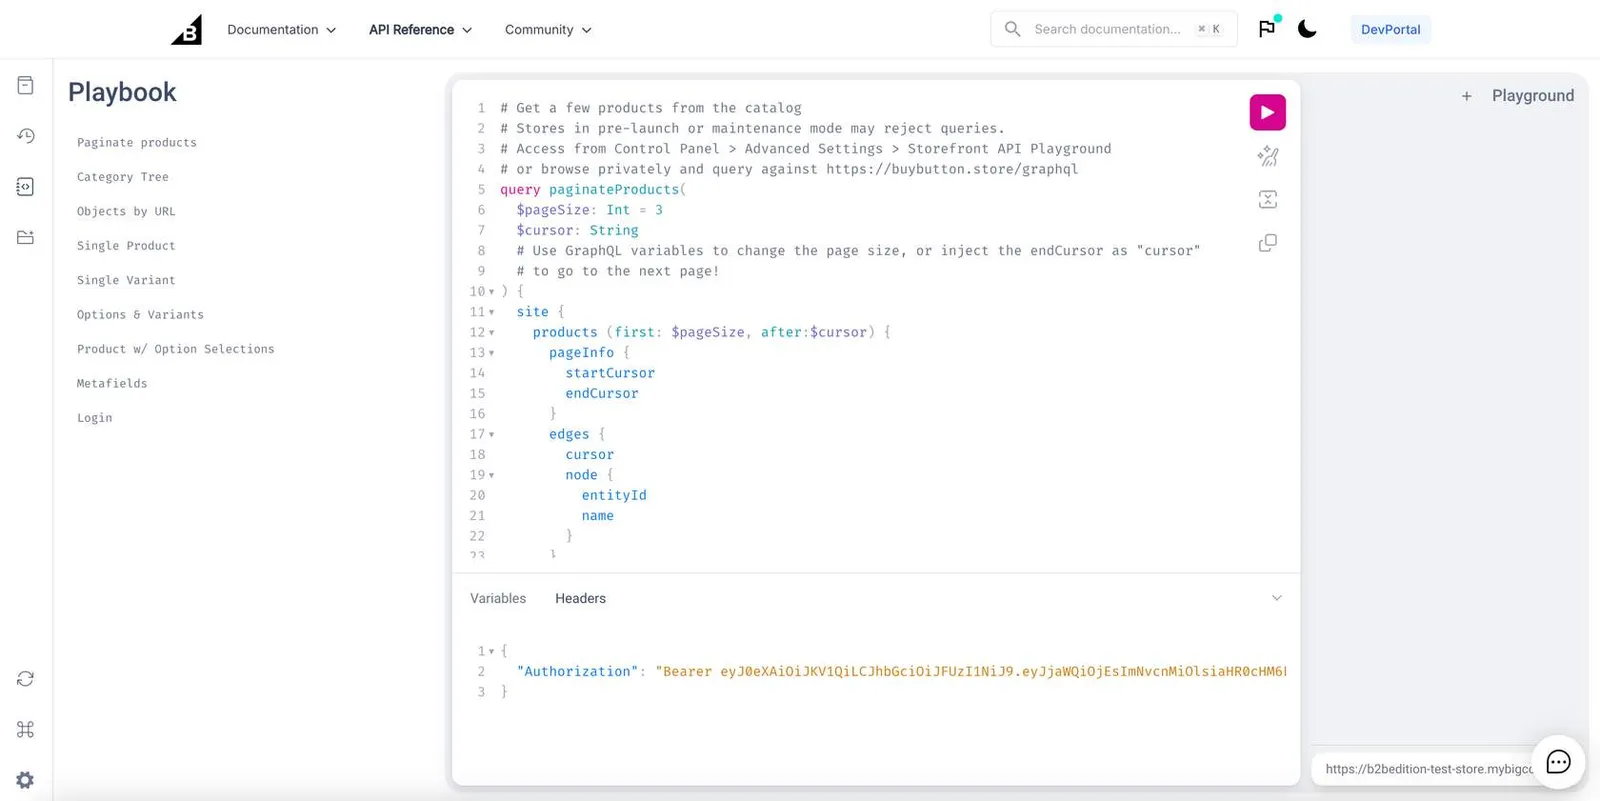Click the Authorization header value in editor
1600x801 pixels.
click(x=971, y=672)
